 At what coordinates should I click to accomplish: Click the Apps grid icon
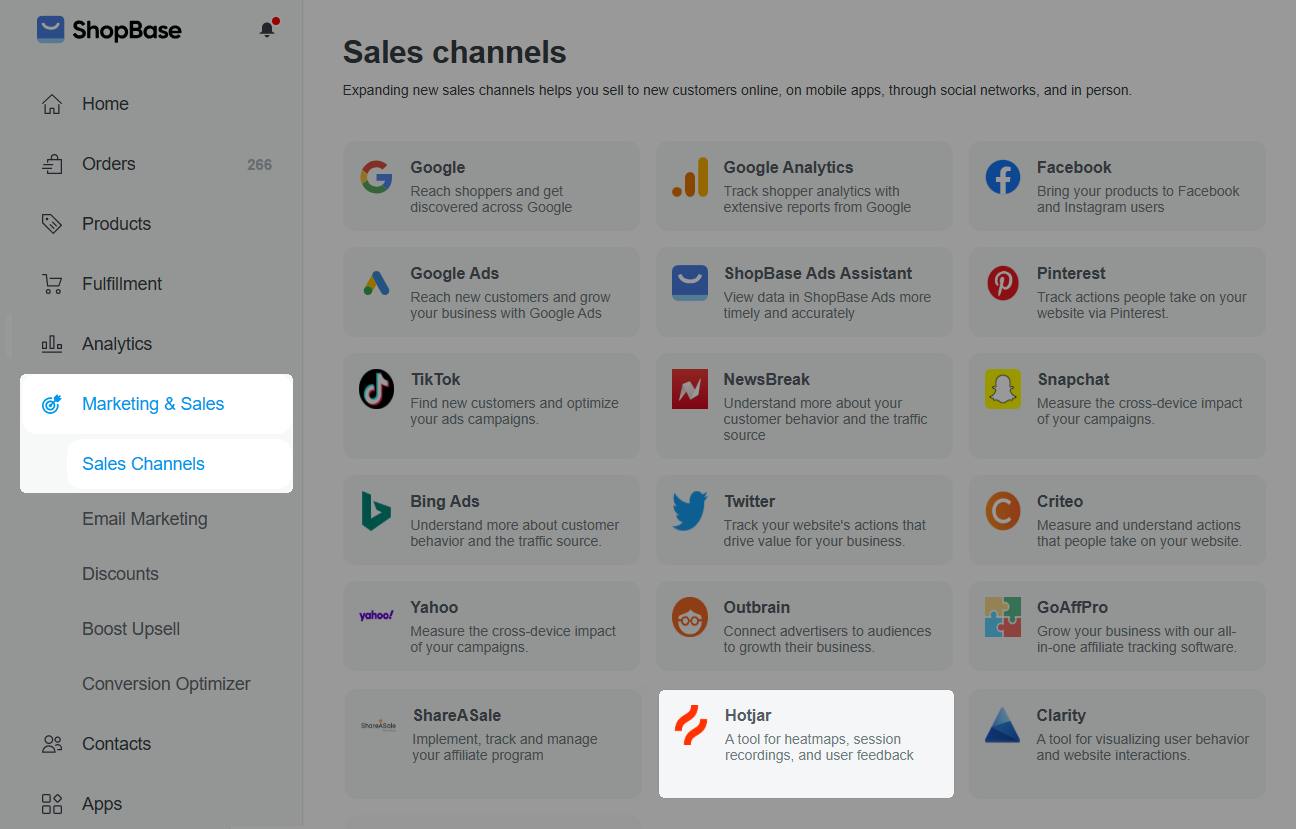tap(52, 804)
